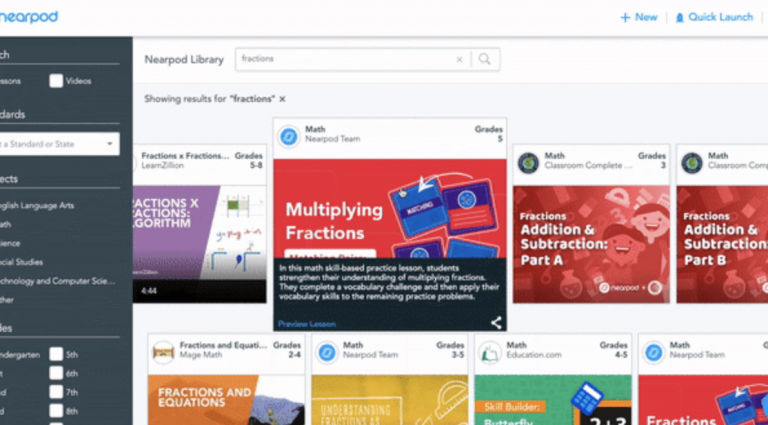Toggle the 7th grade checkbox
The height and width of the screenshot is (425, 768).
[56, 392]
